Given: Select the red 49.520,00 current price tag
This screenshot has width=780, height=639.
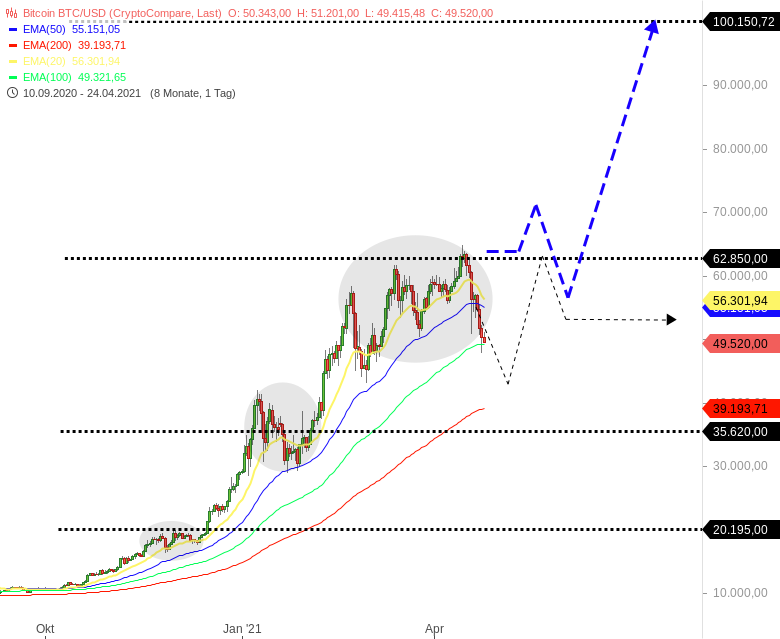Looking at the screenshot, I should coord(740,343).
